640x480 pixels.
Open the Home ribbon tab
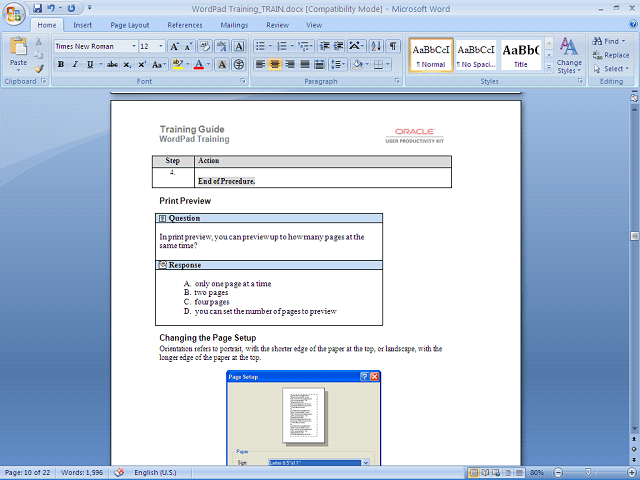[47, 25]
